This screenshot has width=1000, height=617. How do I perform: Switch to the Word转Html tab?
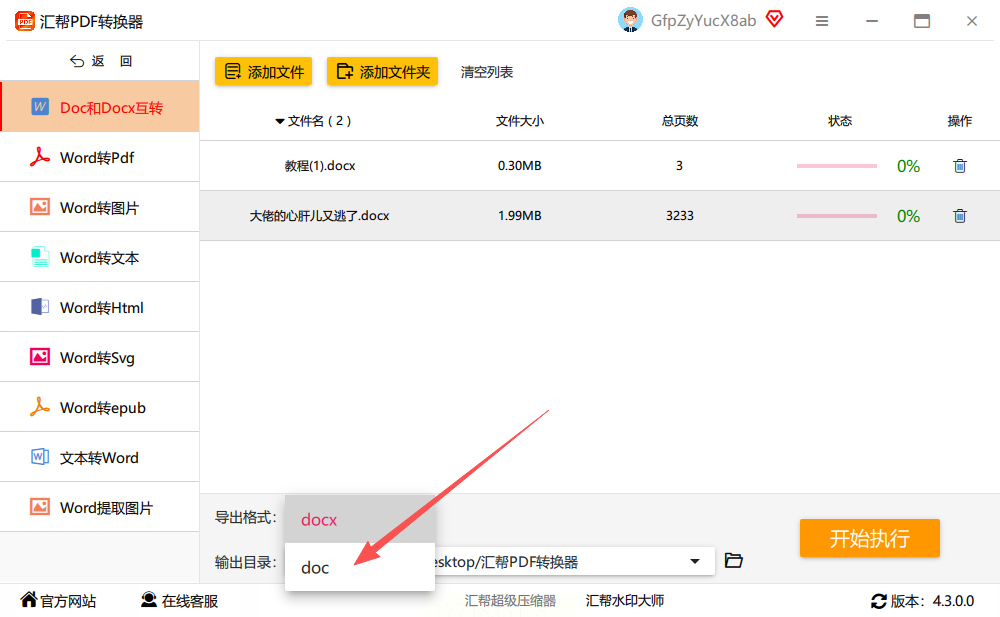[99, 307]
